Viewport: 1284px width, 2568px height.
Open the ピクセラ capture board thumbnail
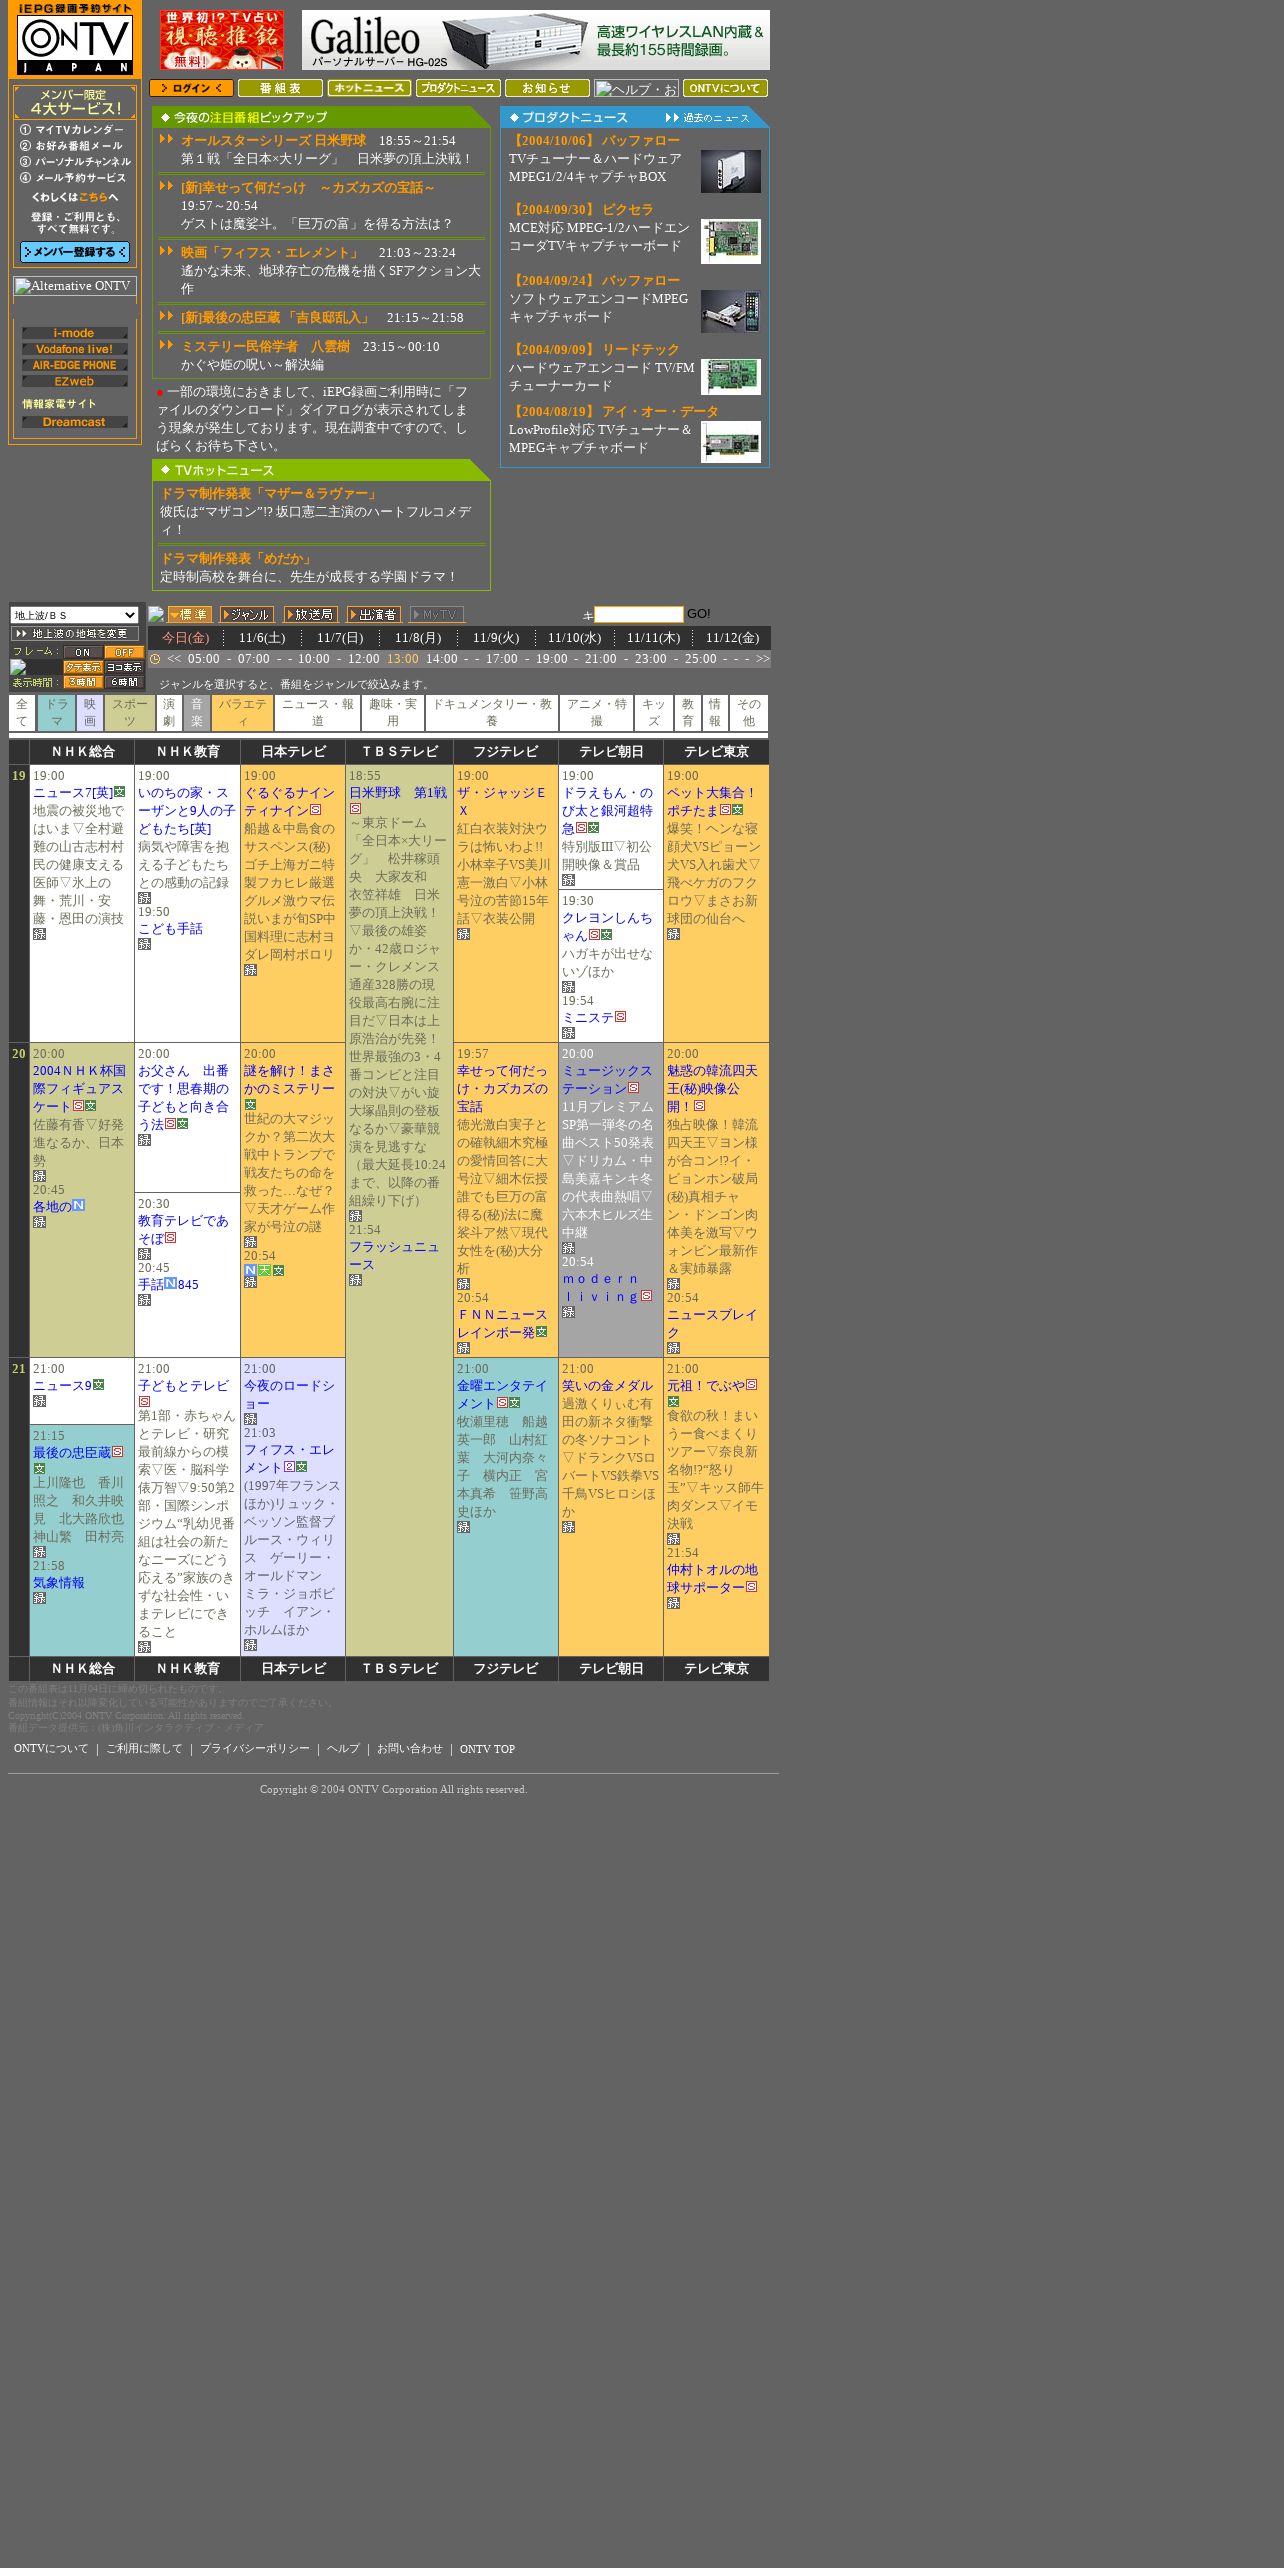coord(730,241)
